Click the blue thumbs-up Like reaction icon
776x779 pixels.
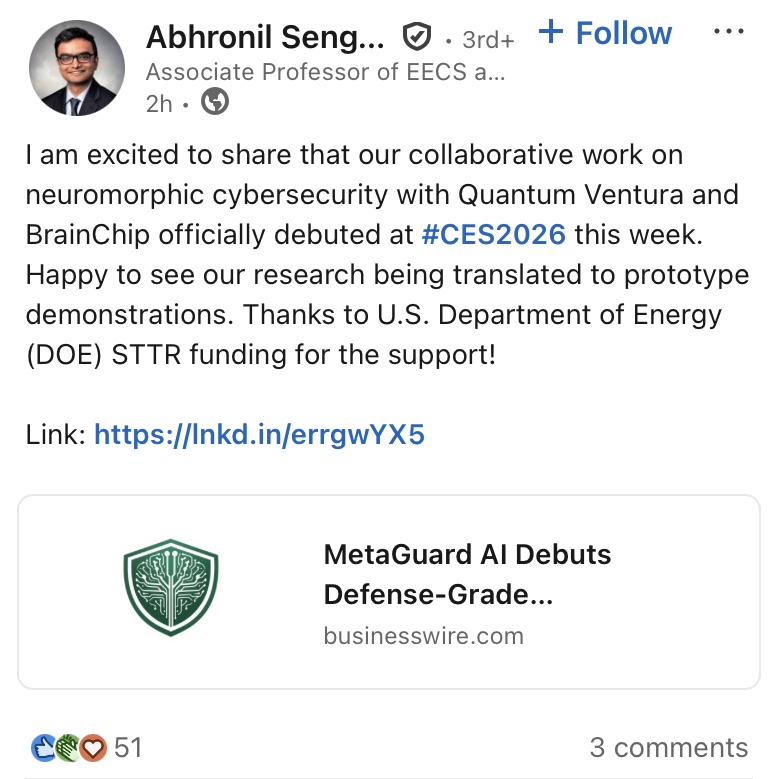[43, 747]
